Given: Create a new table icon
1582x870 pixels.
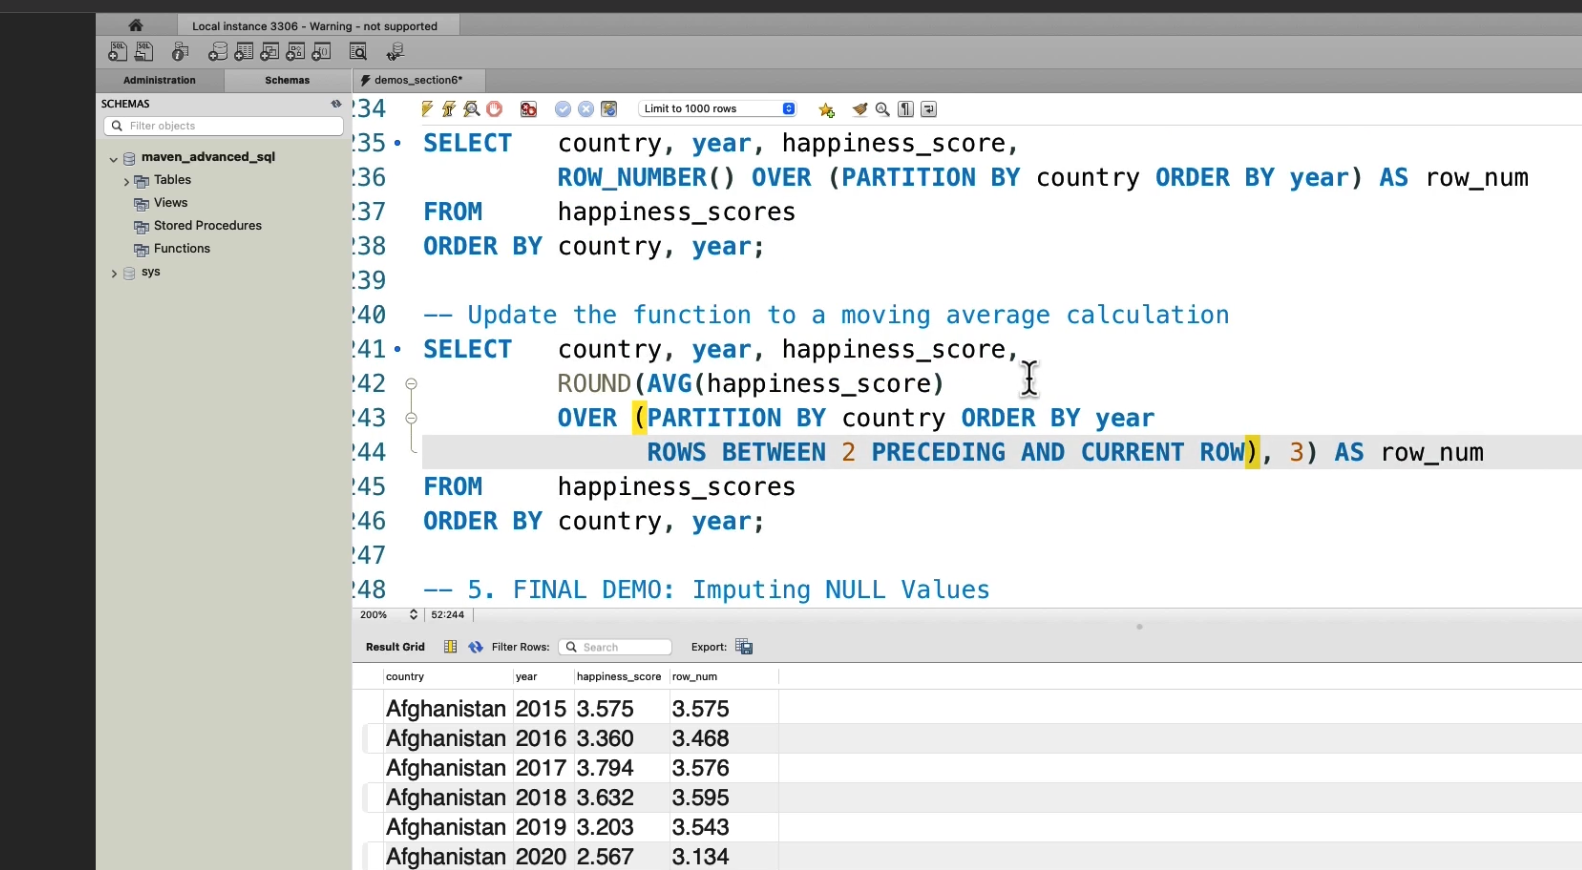Looking at the screenshot, I should (x=243, y=52).
